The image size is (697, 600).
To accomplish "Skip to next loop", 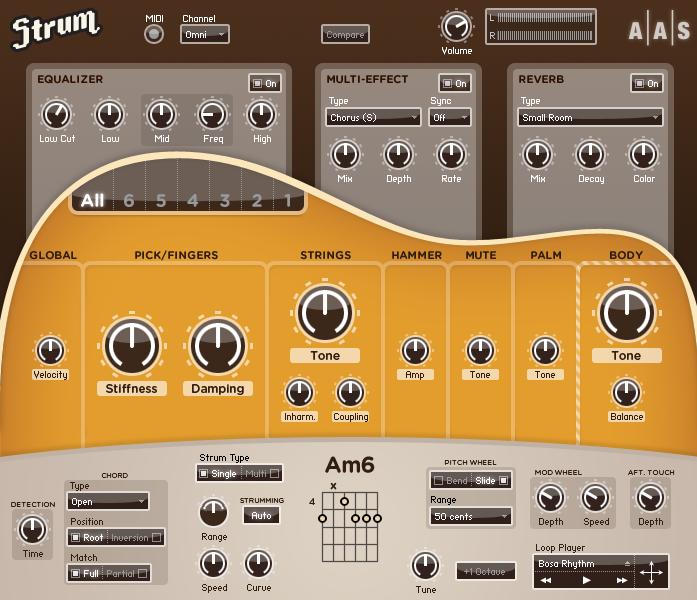I will [x=622, y=580].
